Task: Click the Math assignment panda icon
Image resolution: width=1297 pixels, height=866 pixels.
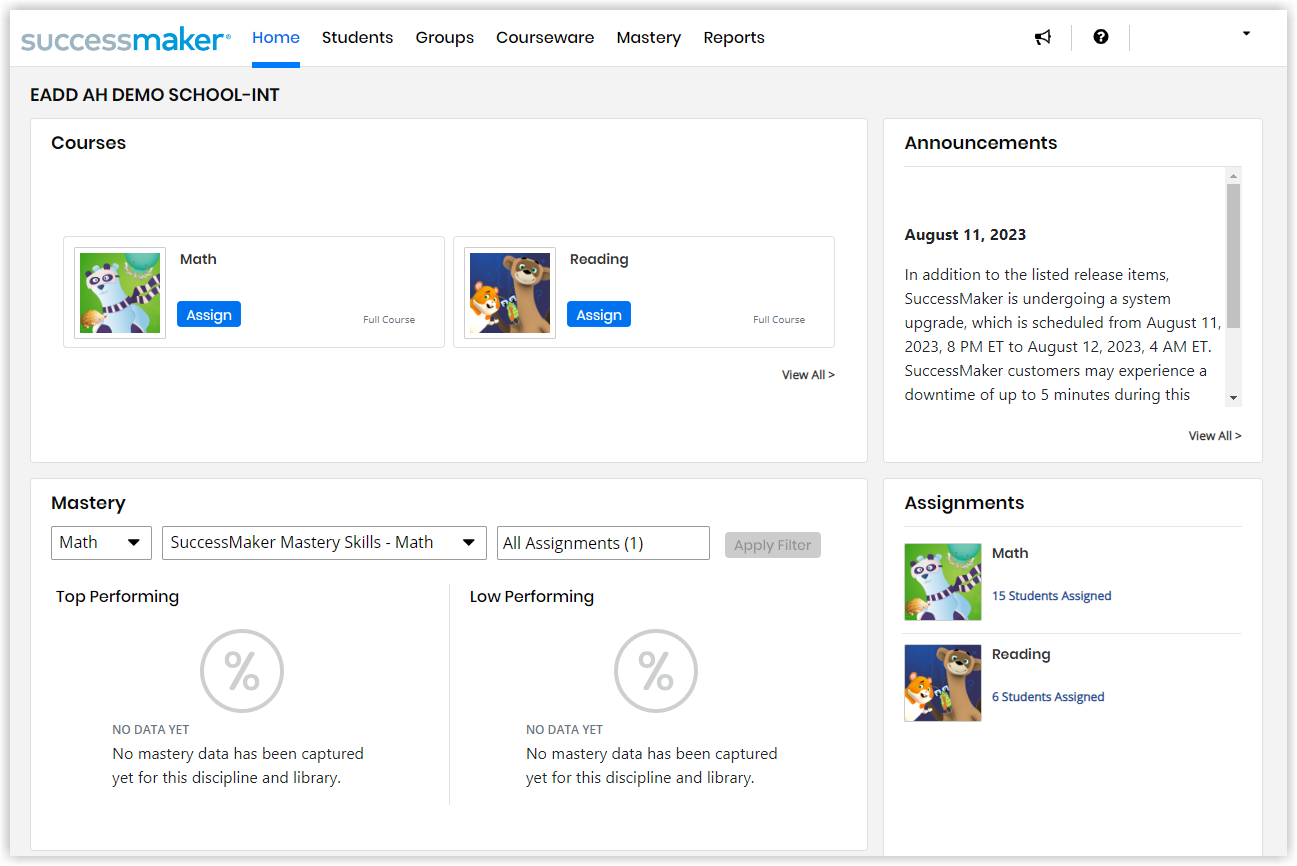Action: 942,581
